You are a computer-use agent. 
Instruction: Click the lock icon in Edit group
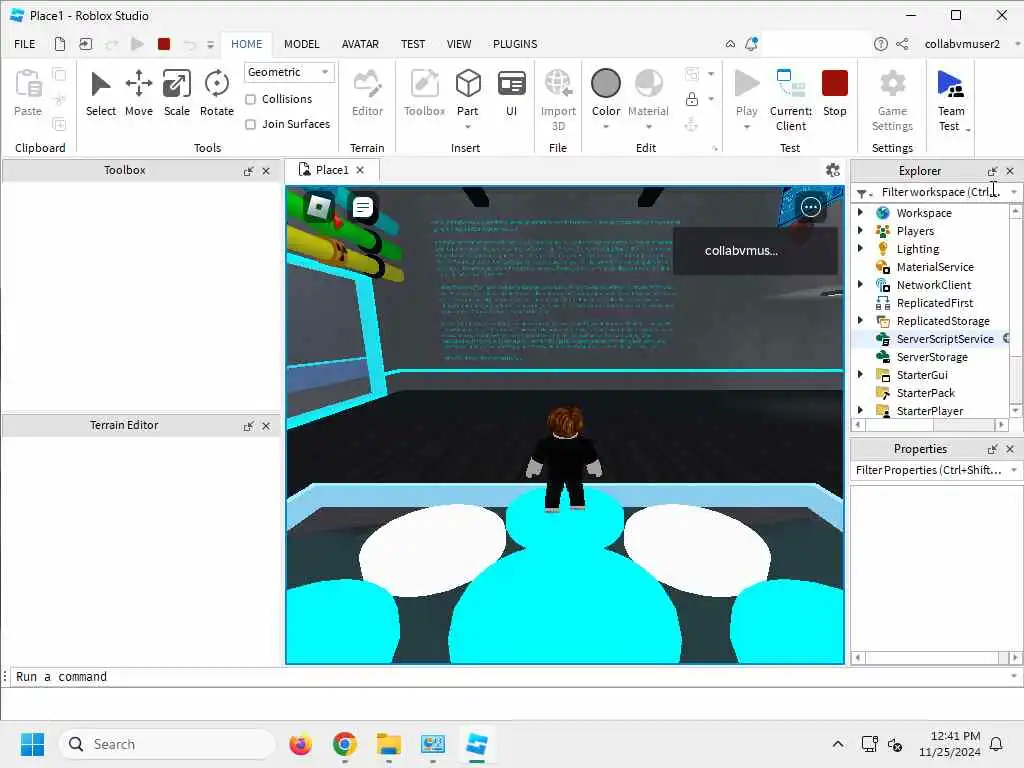point(692,99)
